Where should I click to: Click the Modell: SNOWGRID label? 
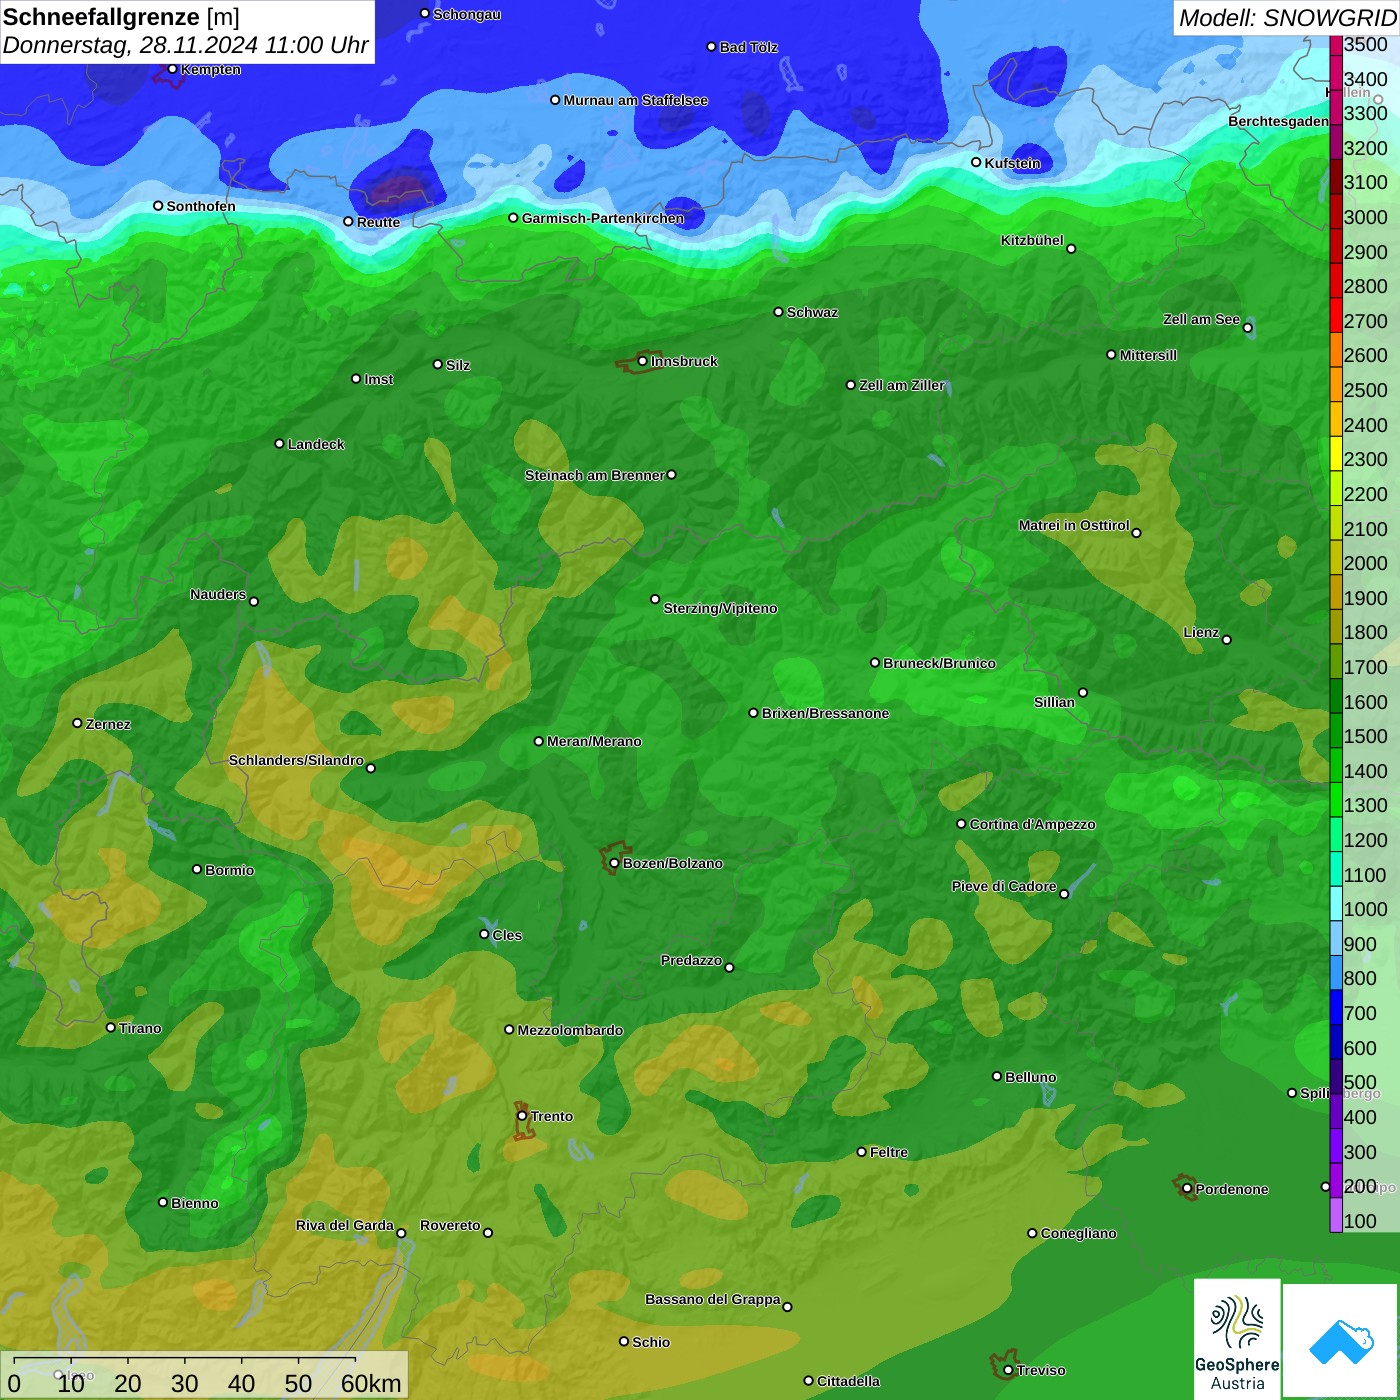(1287, 17)
